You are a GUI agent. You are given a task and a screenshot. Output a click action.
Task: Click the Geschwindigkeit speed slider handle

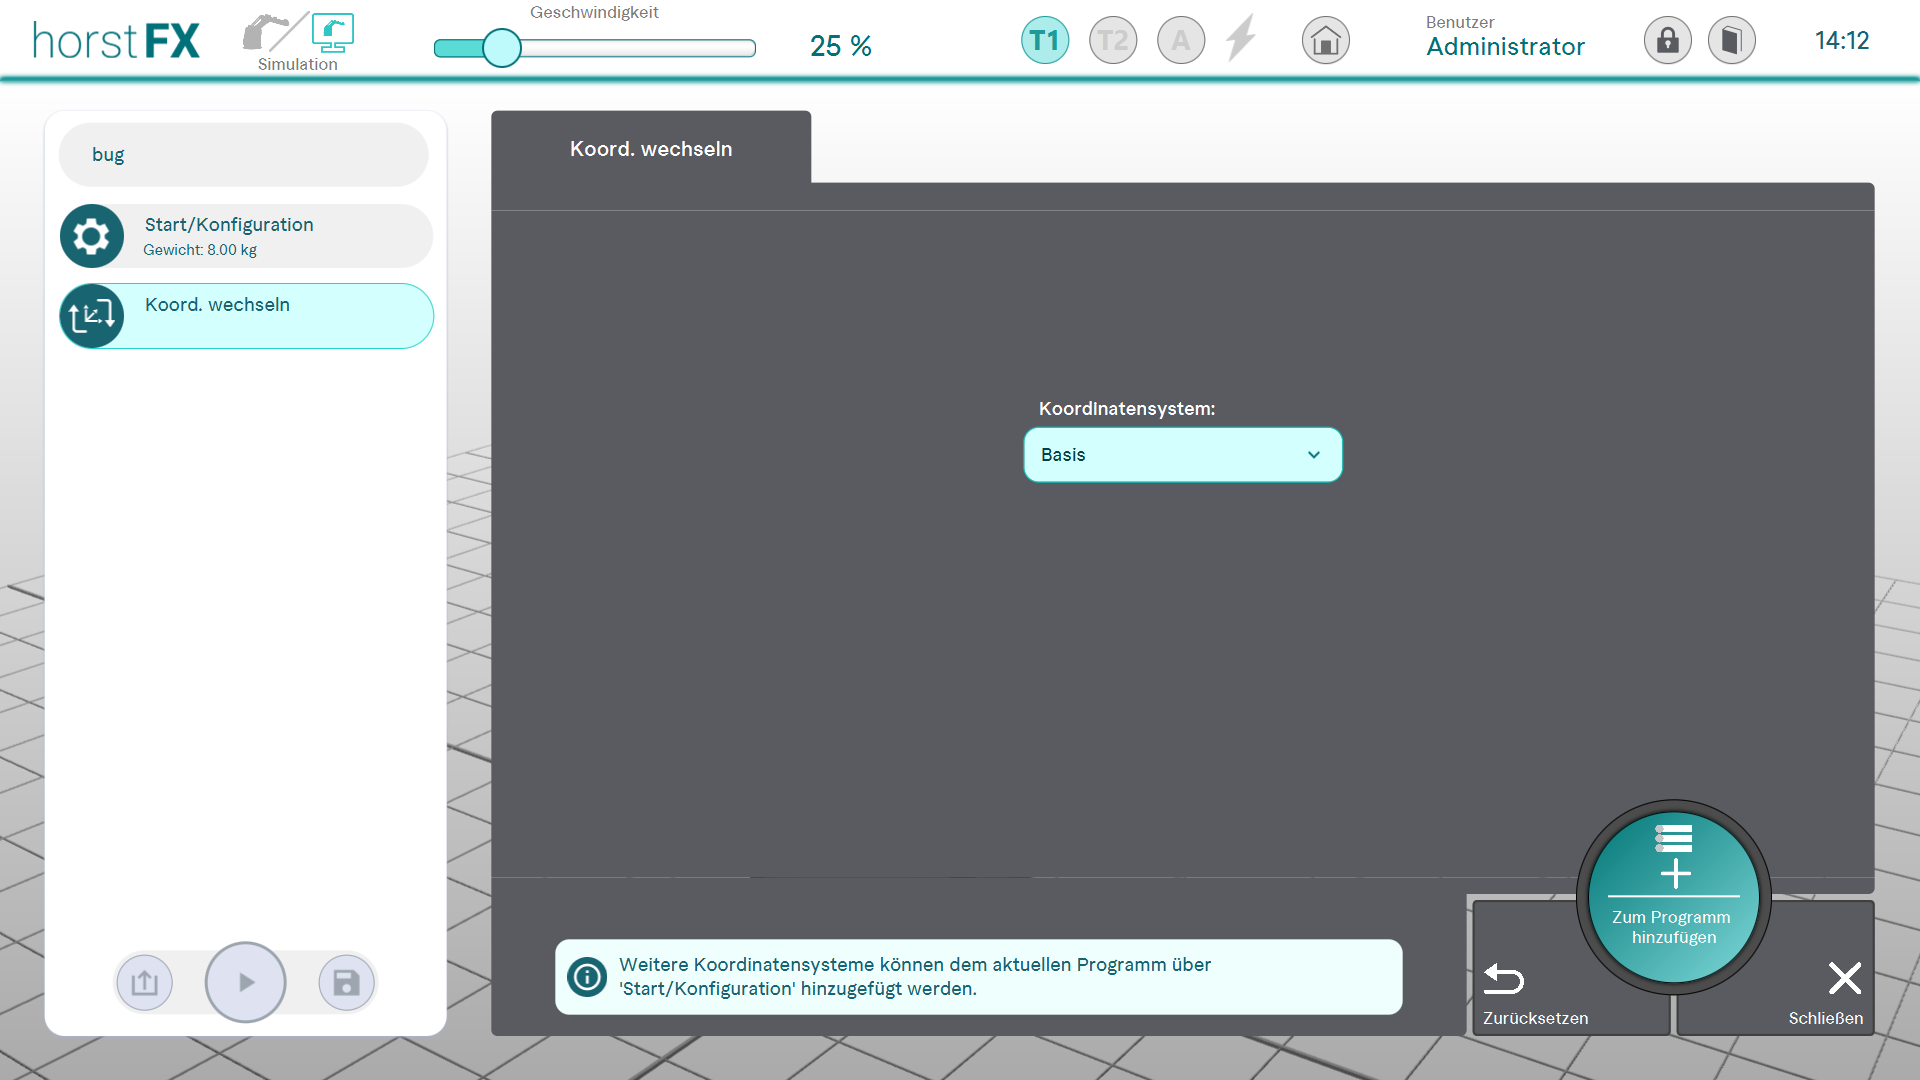point(502,48)
